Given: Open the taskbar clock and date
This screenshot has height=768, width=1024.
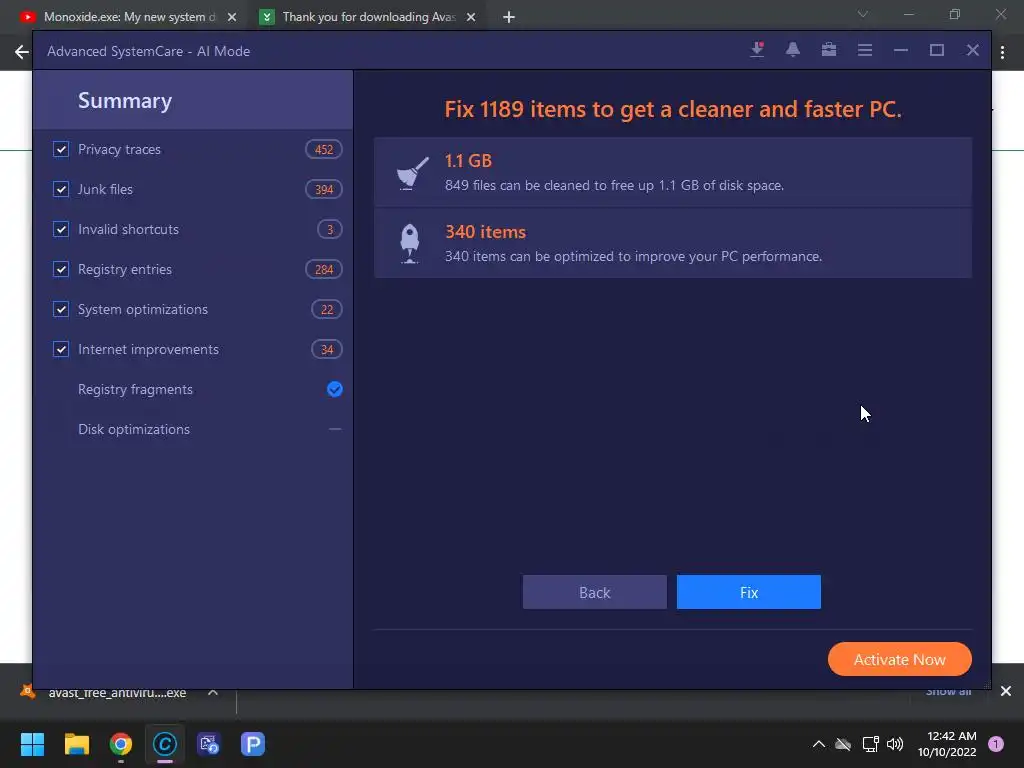Looking at the screenshot, I should tap(947, 744).
